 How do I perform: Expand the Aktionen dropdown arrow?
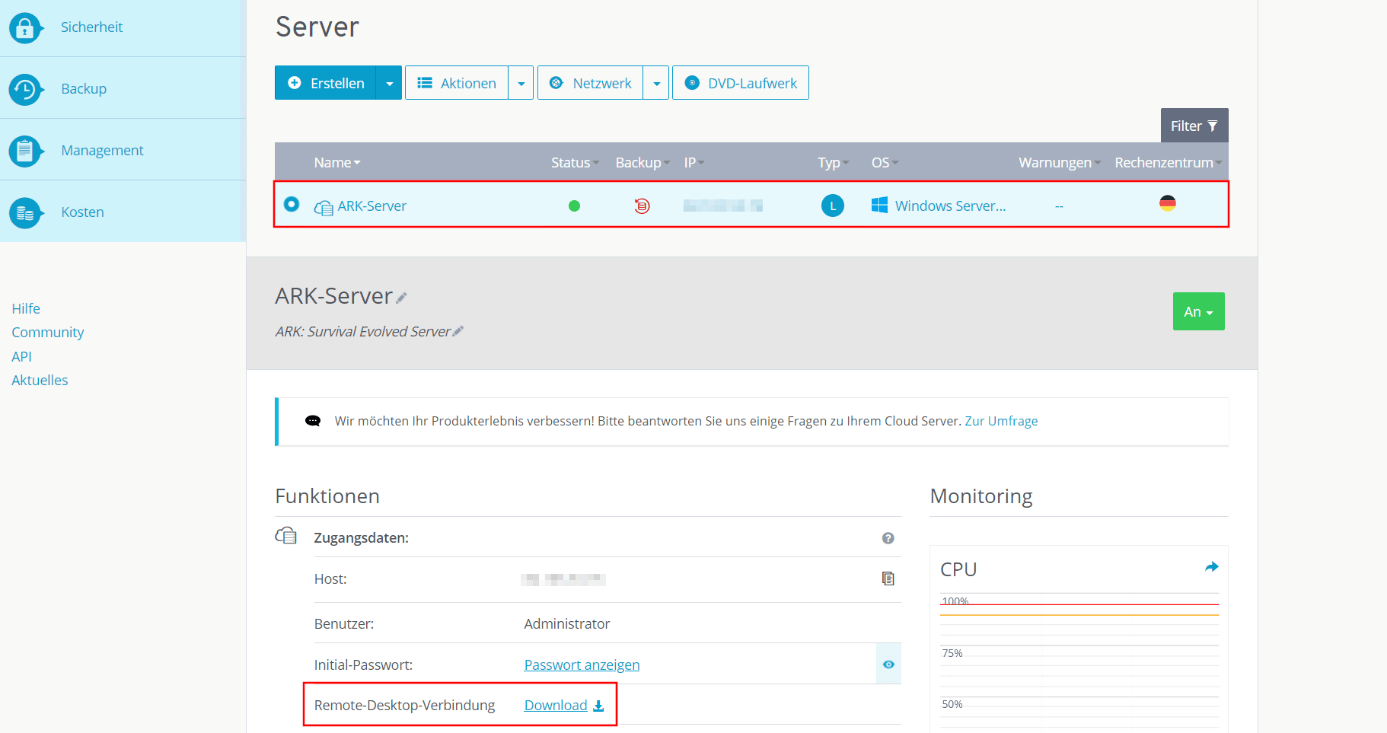click(521, 83)
